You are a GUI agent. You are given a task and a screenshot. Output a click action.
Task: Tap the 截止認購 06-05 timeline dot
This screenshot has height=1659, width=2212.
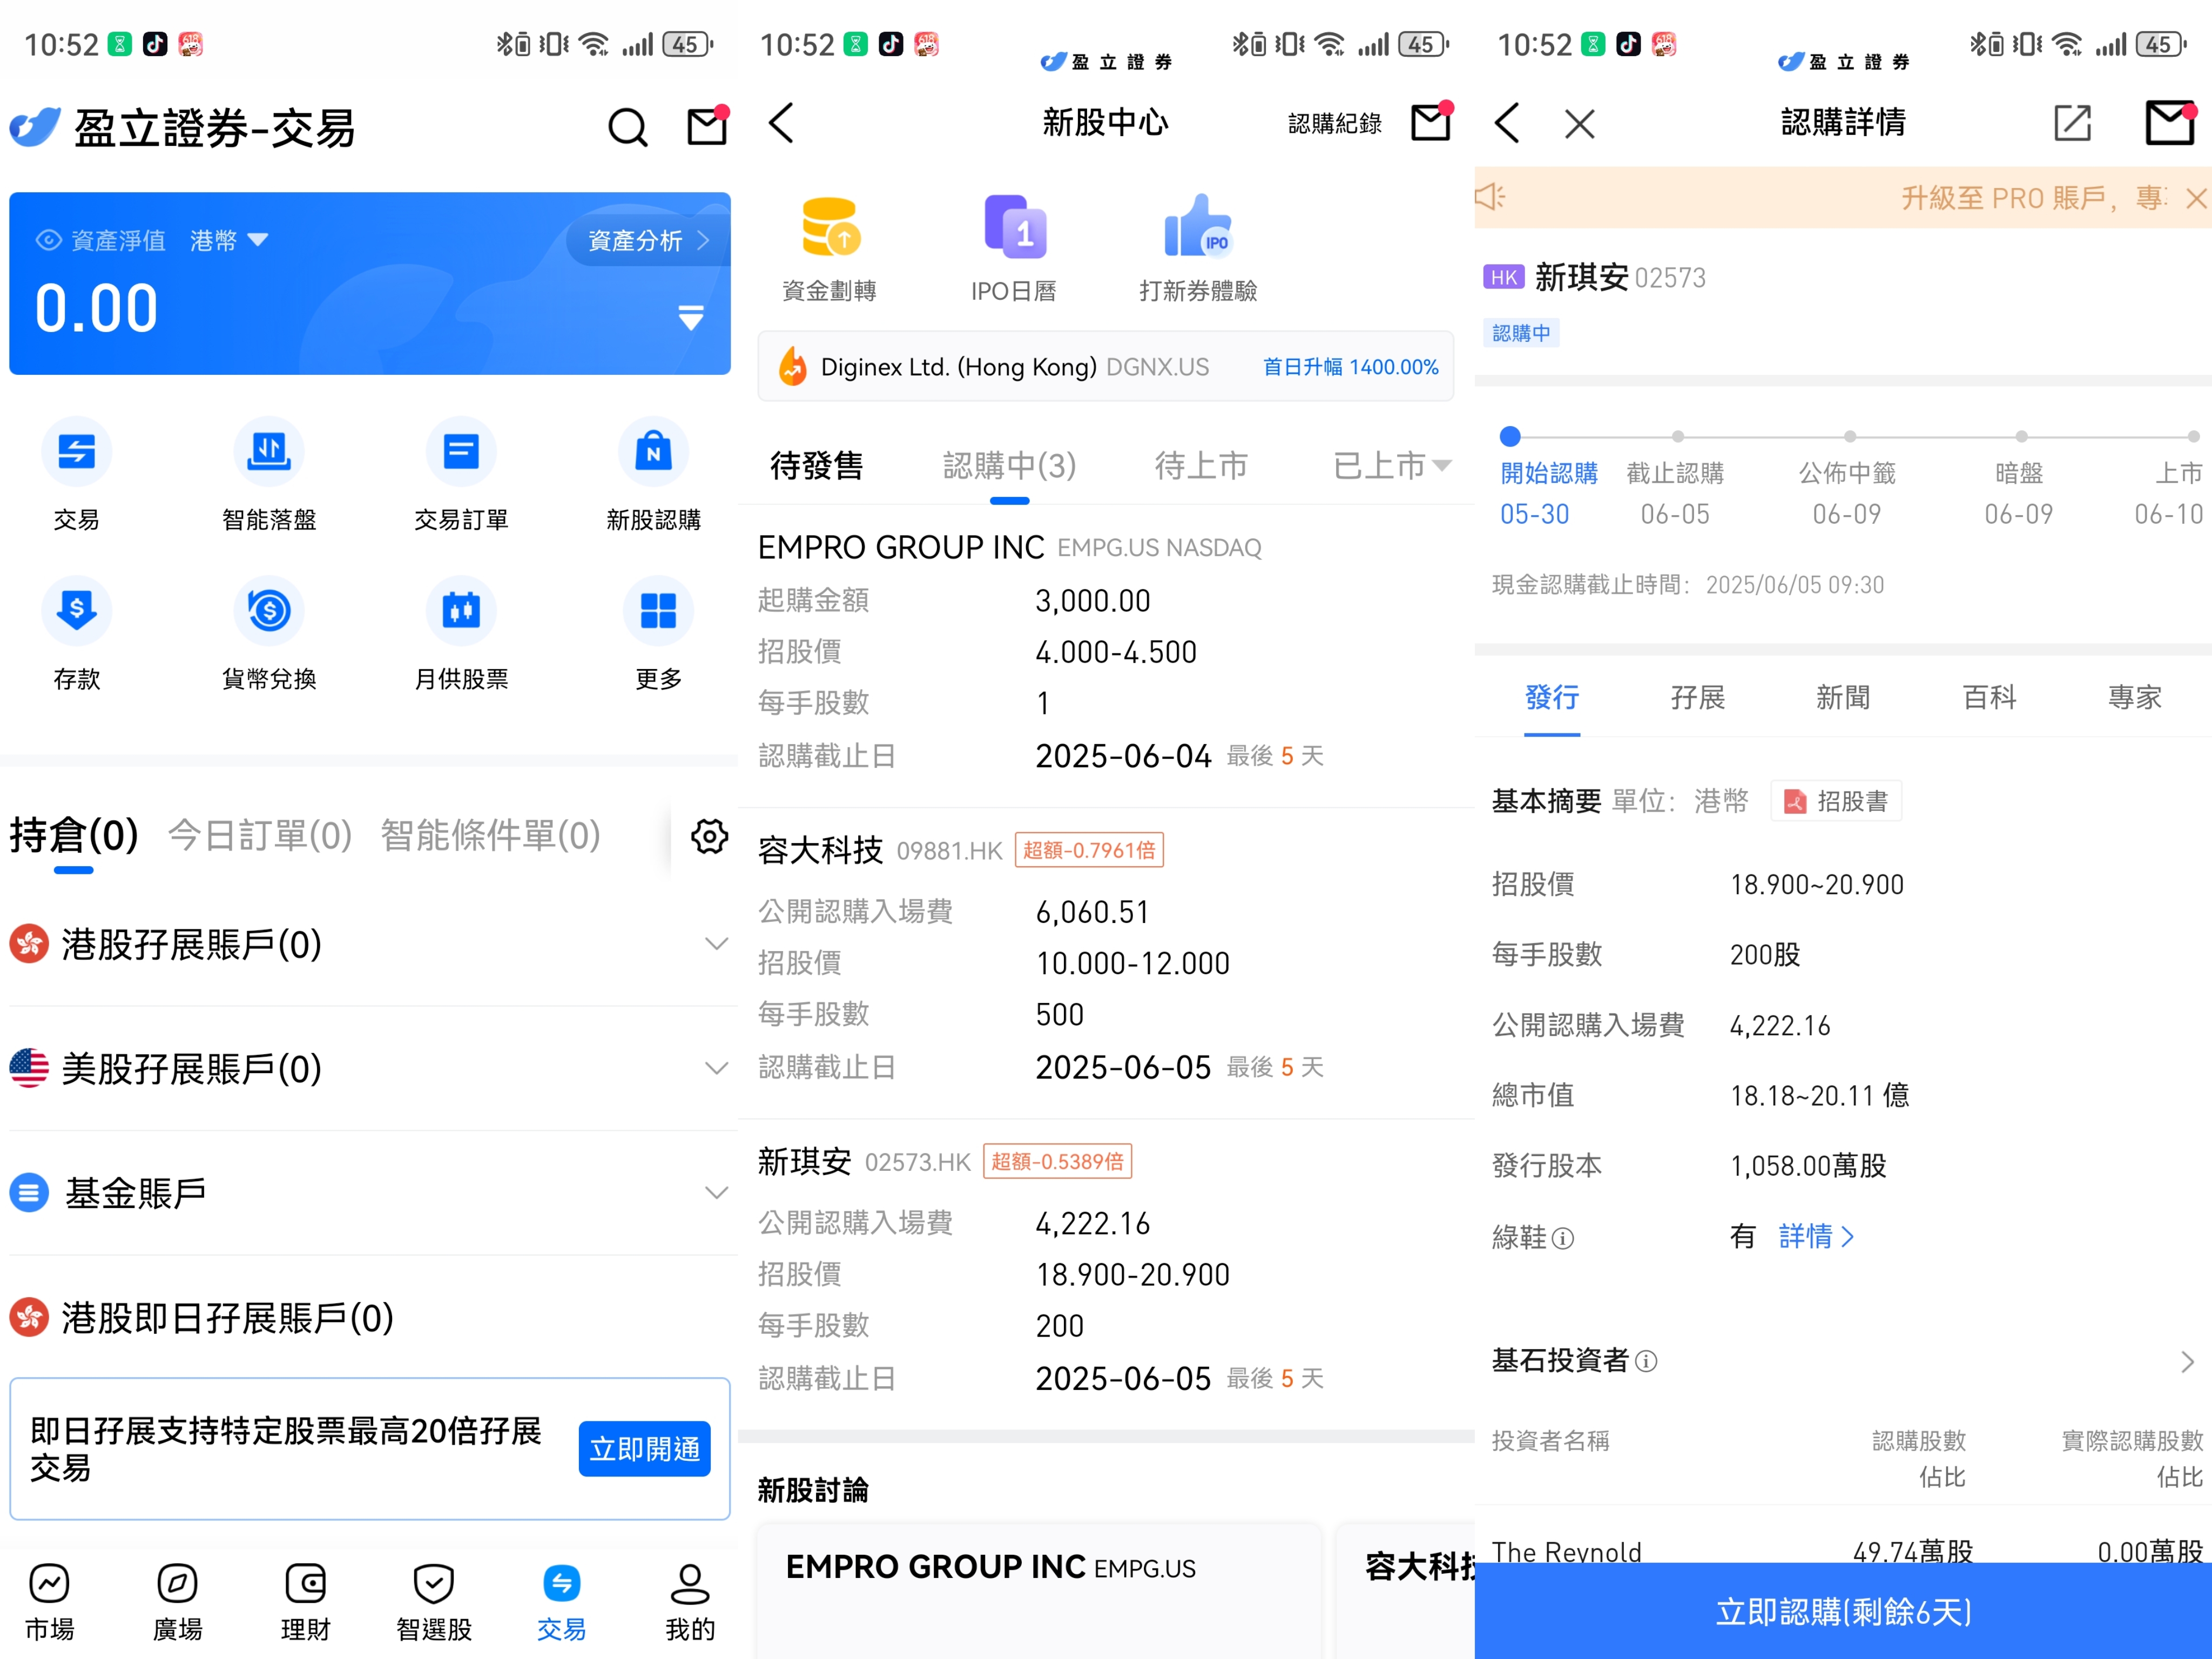(1678, 437)
